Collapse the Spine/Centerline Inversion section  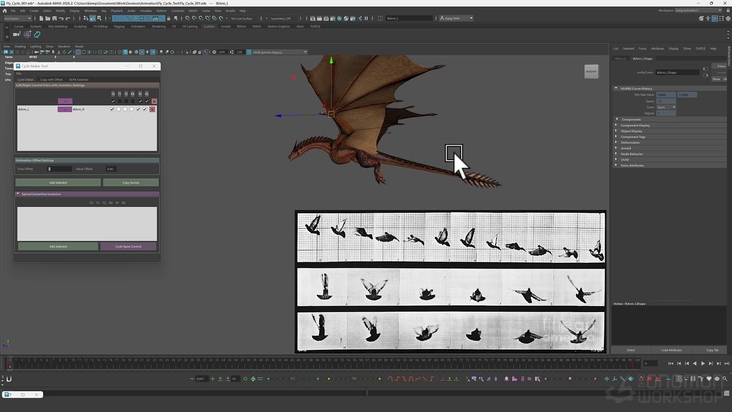click(x=18, y=194)
